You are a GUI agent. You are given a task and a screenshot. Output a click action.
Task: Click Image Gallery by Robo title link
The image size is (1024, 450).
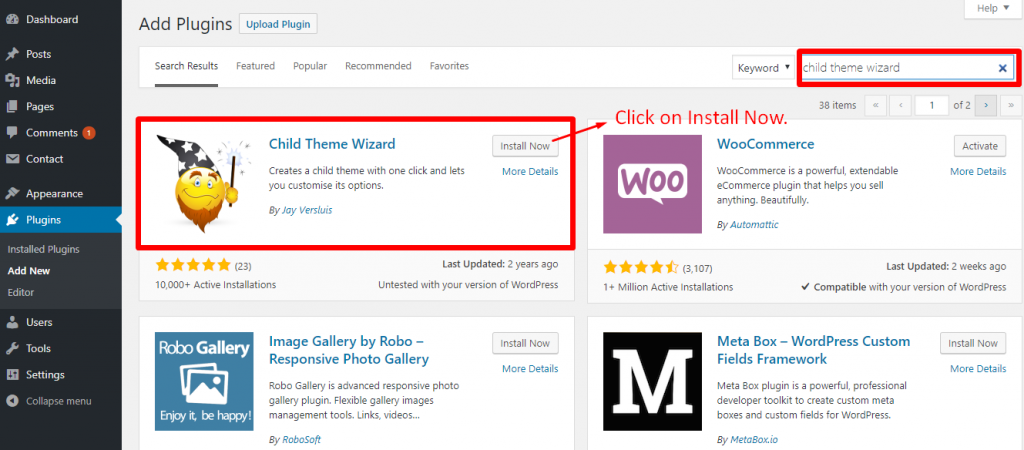pyautogui.click(x=349, y=350)
